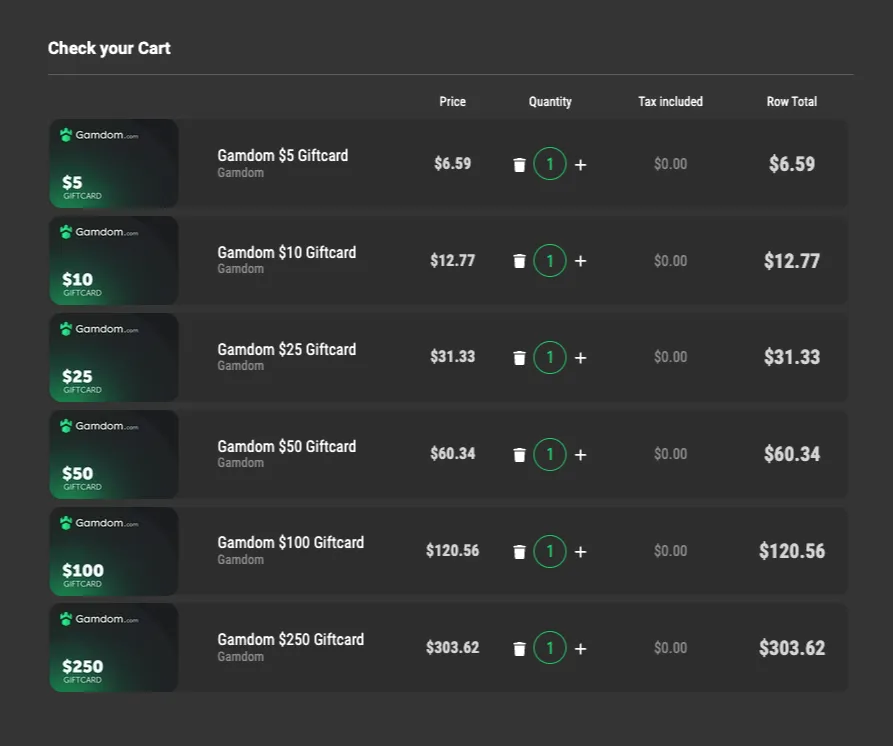The width and height of the screenshot is (893, 746).
Task: Increase the $100 Giftcard quantity by one
Action: (581, 551)
